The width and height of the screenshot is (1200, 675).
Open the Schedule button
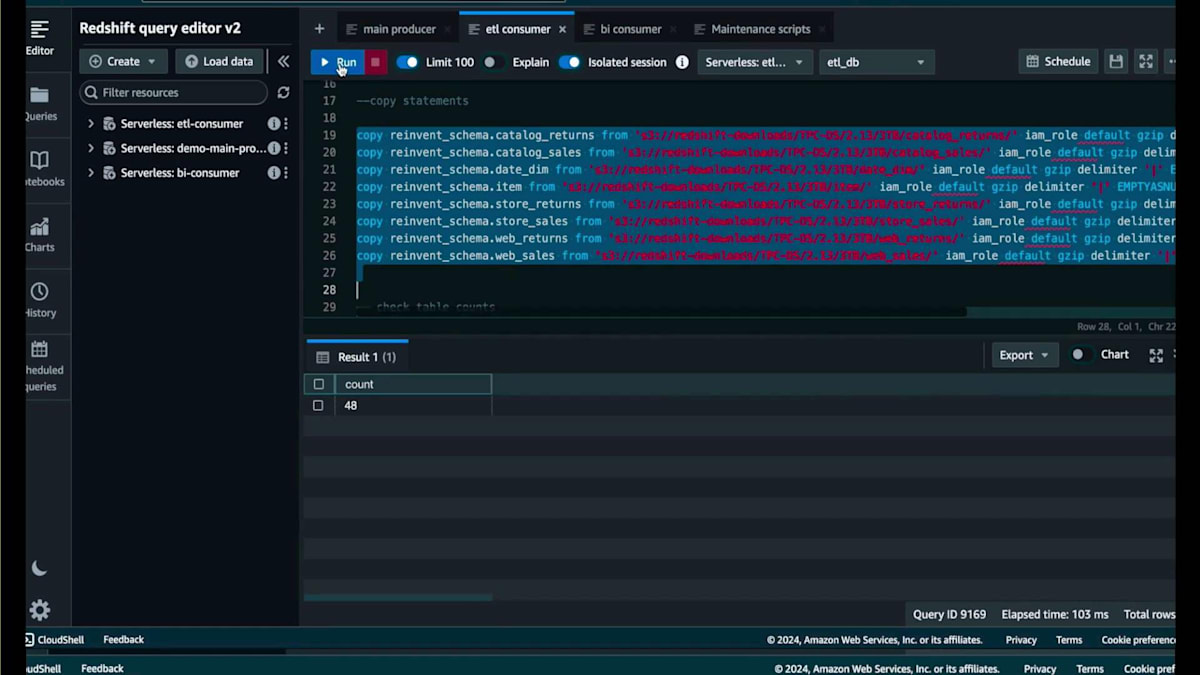pyautogui.click(x=1058, y=62)
